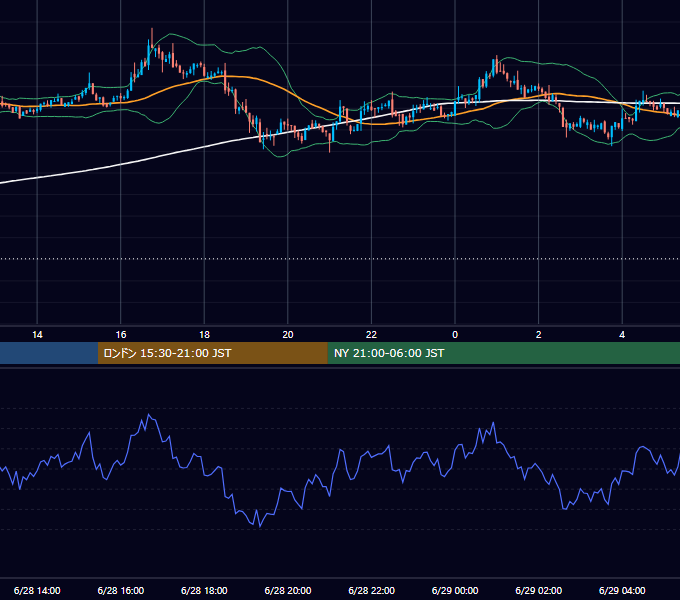The width and height of the screenshot is (680, 600).
Task: Click the 6/28 20:00 date label
Action: coord(288,590)
